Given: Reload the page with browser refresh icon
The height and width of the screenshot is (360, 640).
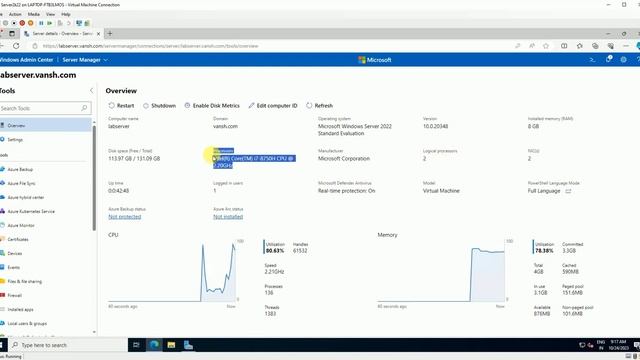Looking at the screenshot, I should click(x=16, y=46).
